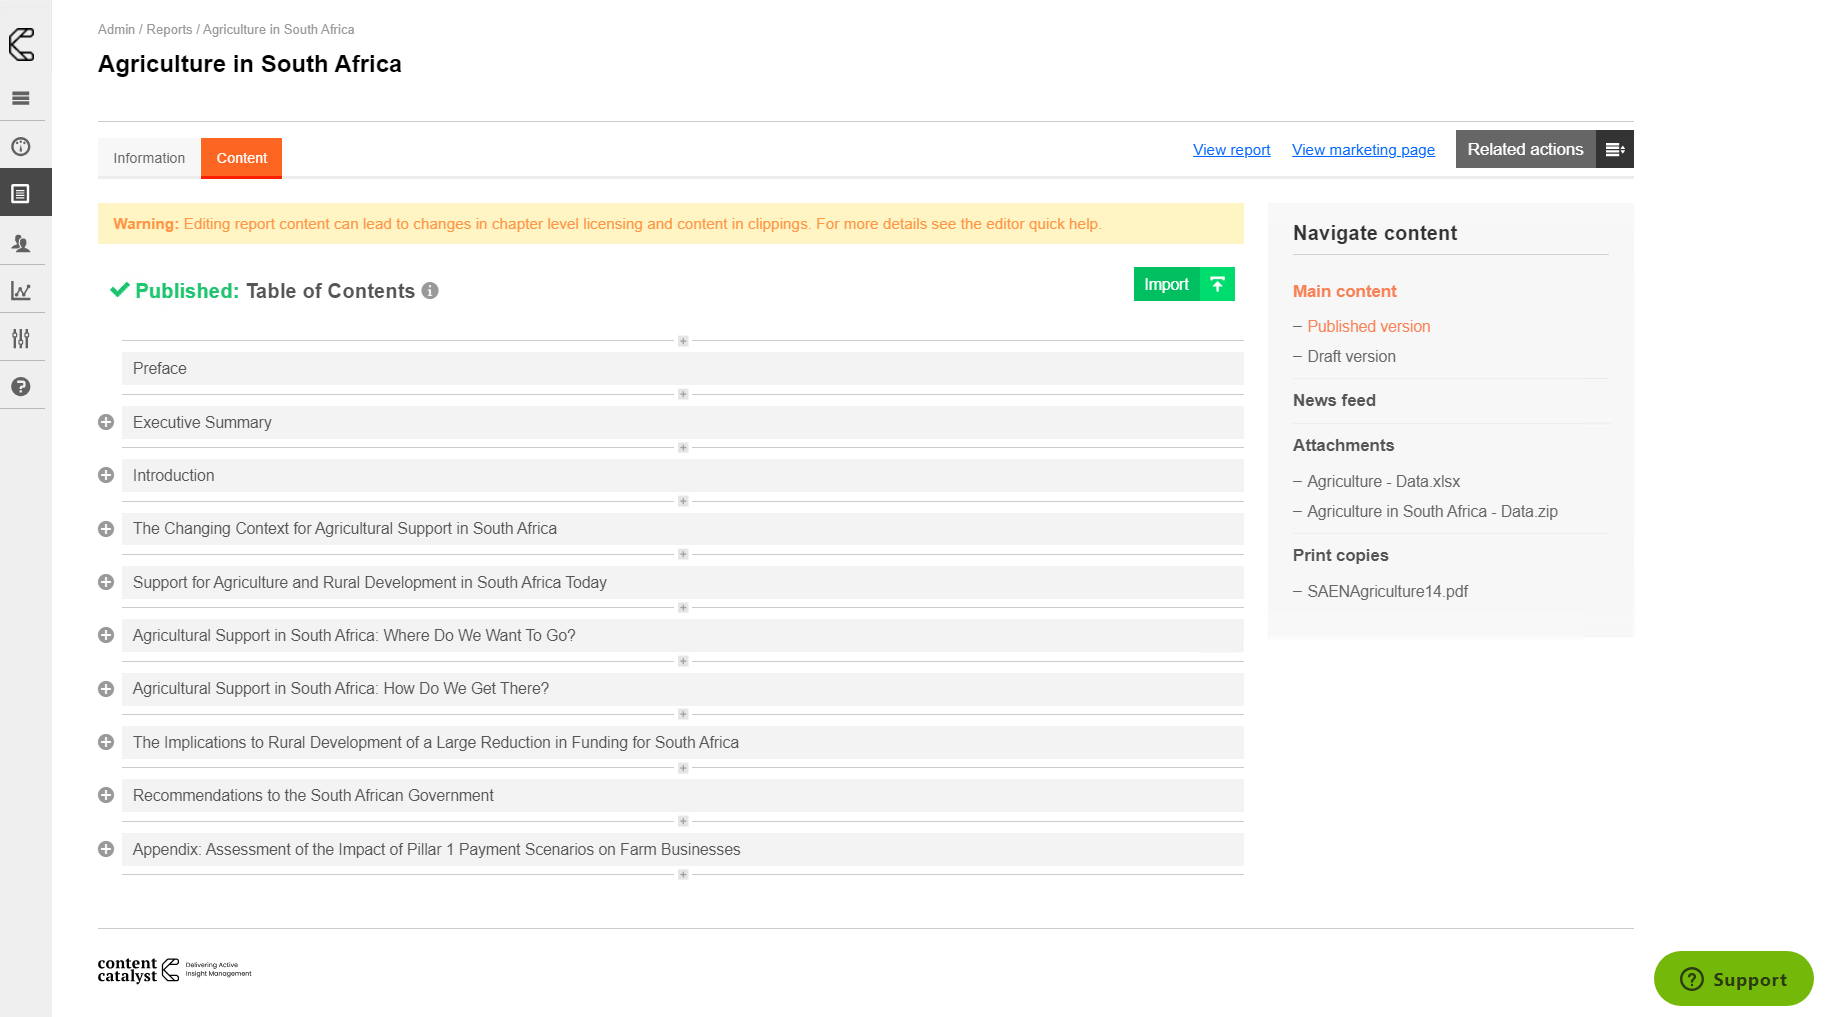This screenshot has height=1017, width=1828.
Task: Open the View marketing page link
Action: click(x=1363, y=150)
